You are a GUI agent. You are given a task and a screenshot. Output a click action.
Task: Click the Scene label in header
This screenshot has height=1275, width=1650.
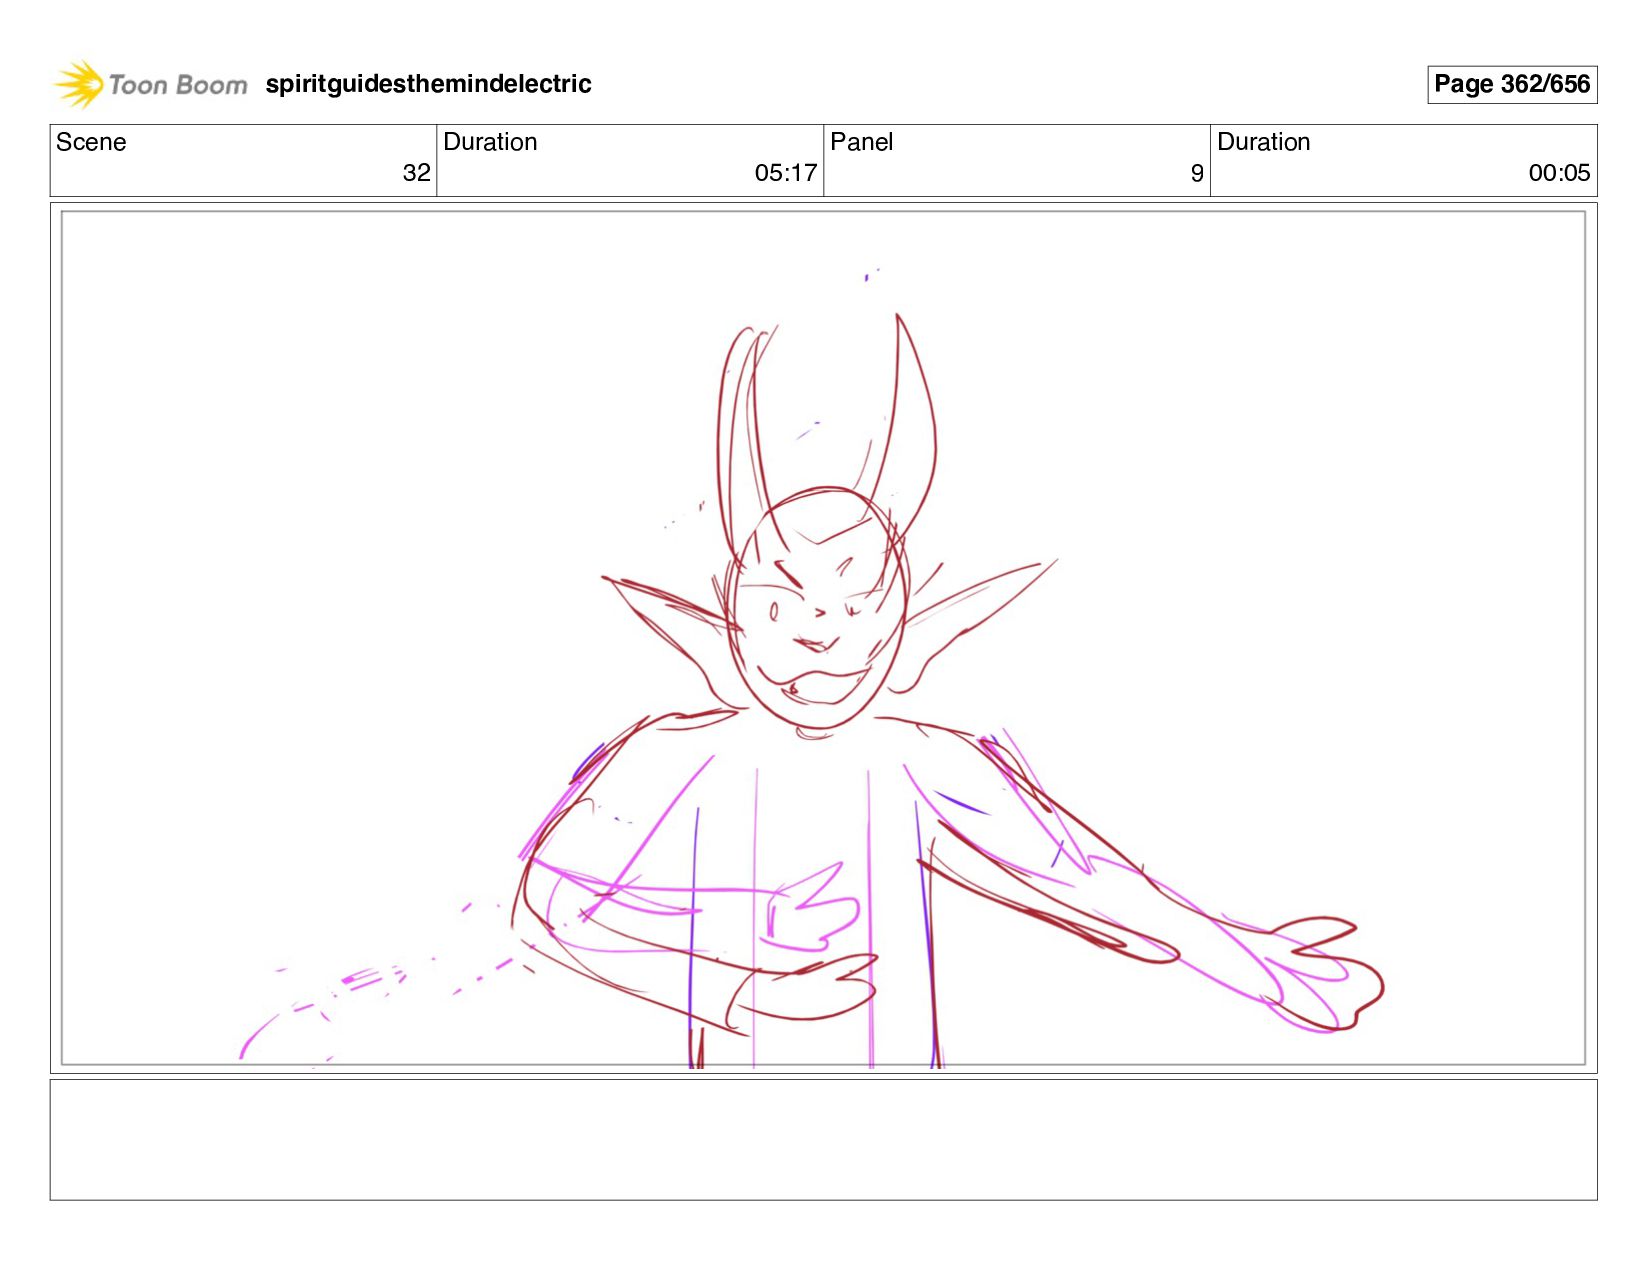point(91,142)
